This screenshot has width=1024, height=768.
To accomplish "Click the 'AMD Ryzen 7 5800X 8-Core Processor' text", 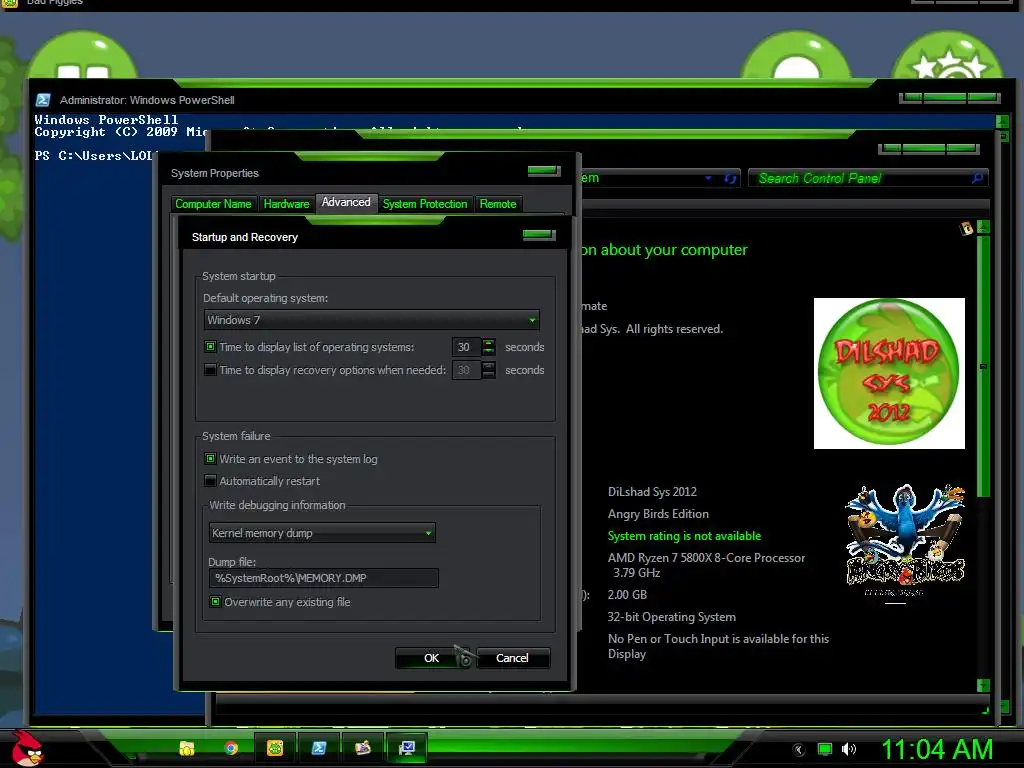I will pos(706,558).
